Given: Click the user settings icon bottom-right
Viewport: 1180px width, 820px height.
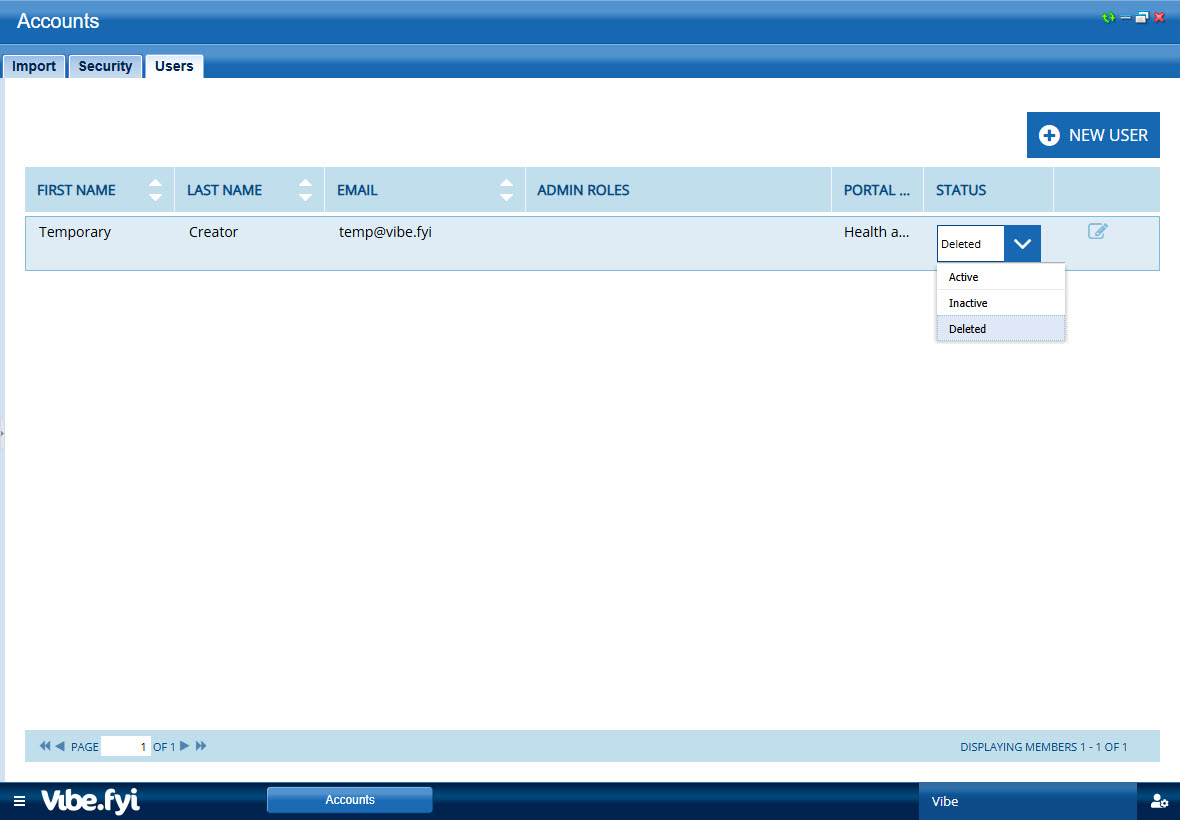Looking at the screenshot, I should click(1159, 801).
